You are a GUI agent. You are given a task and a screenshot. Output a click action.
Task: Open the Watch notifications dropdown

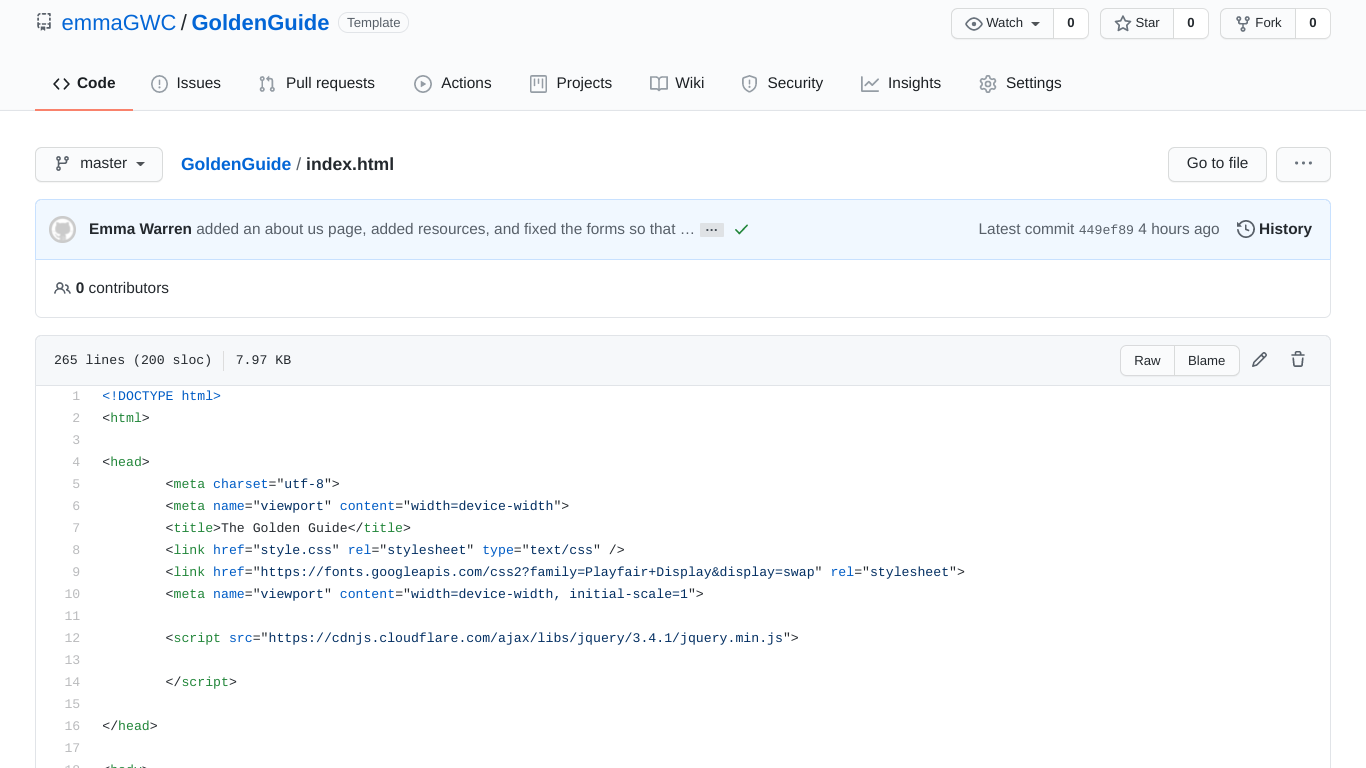click(1002, 23)
